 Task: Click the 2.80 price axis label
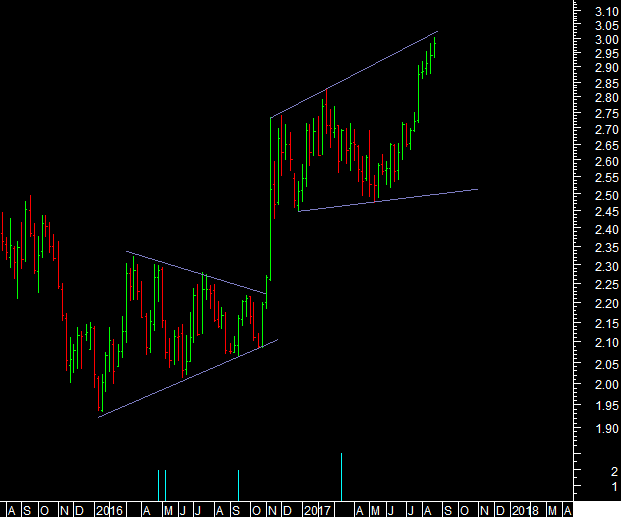pos(607,97)
